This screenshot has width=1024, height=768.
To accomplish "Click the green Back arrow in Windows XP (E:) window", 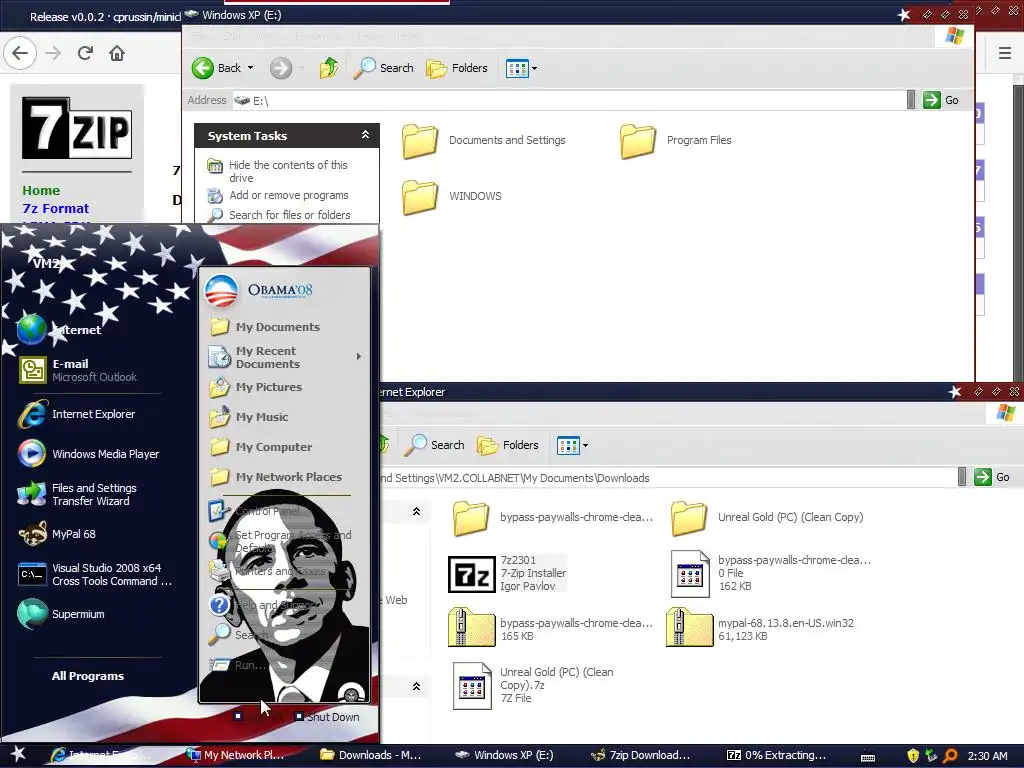I will 203,68.
